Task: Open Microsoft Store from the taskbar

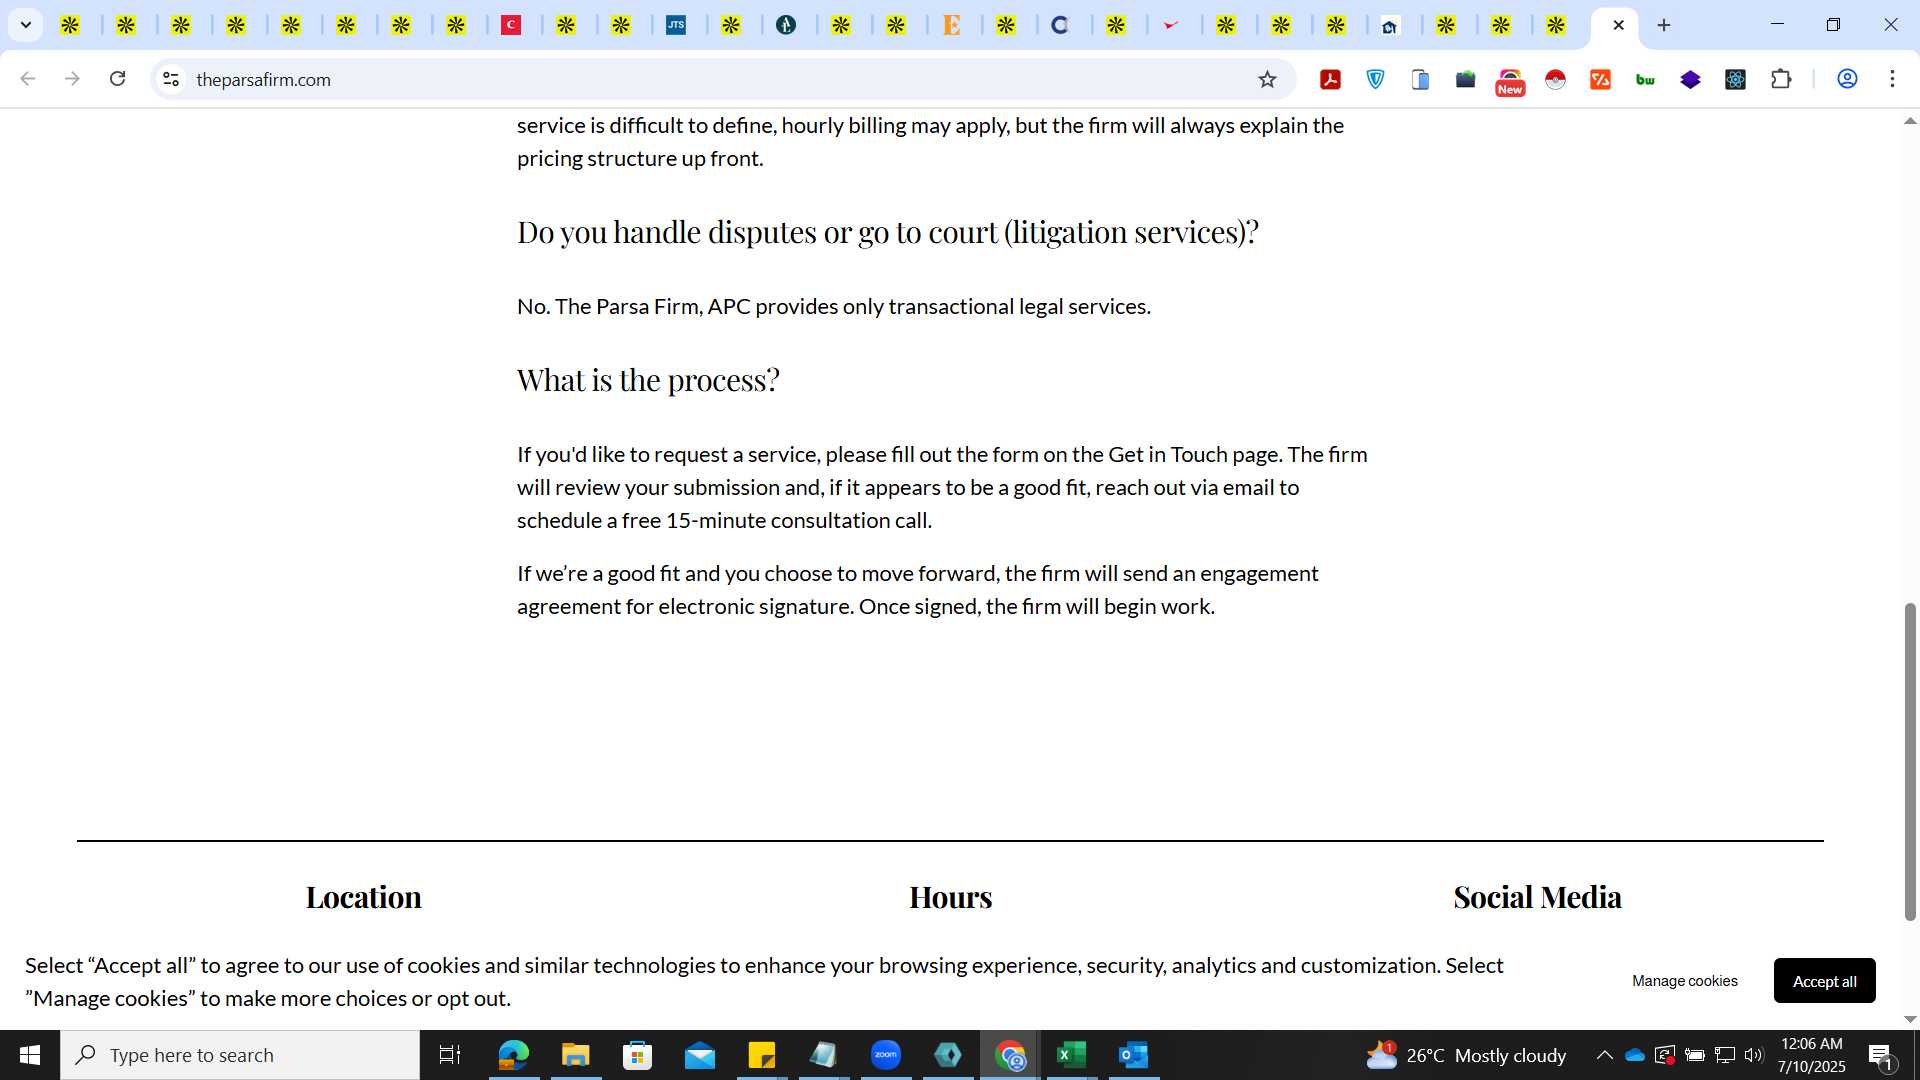Action: (x=637, y=1055)
